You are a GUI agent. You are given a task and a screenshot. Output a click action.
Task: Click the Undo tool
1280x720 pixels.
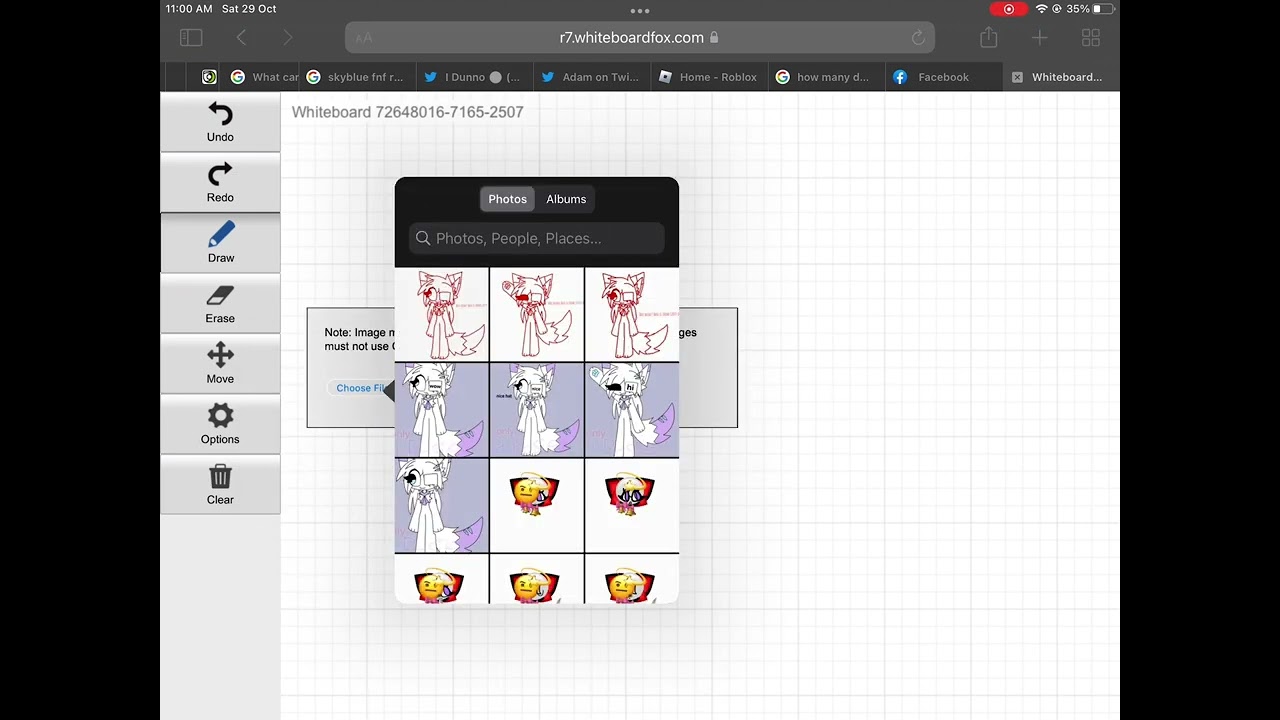pyautogui.click(x=220, y=122)
